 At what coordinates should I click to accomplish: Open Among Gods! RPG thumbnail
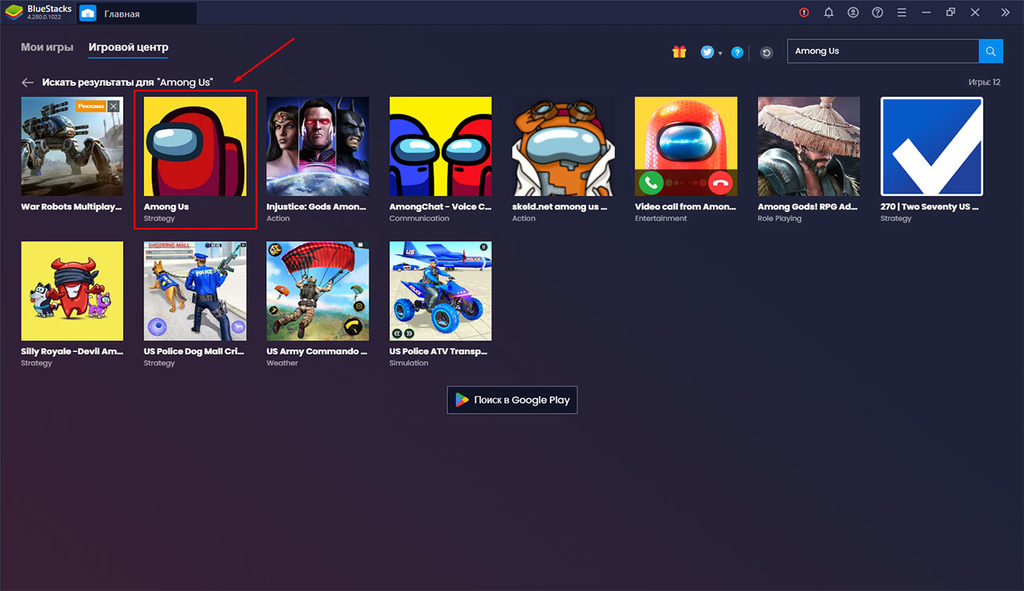tap(808, 146)
